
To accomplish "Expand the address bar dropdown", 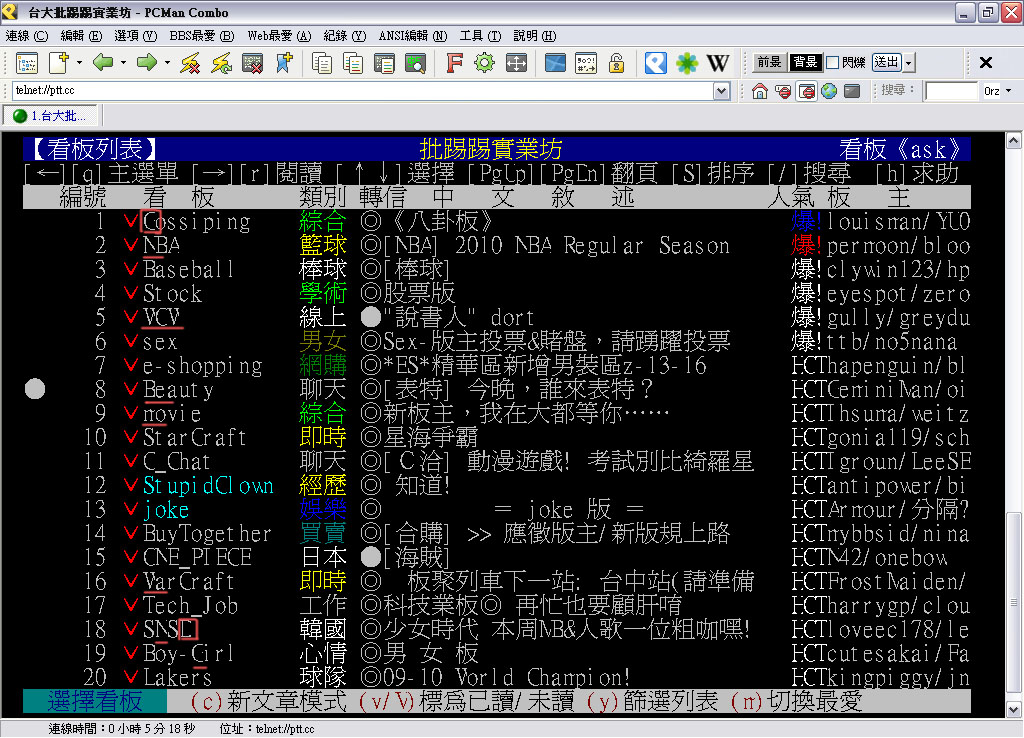I will [721, 91].
